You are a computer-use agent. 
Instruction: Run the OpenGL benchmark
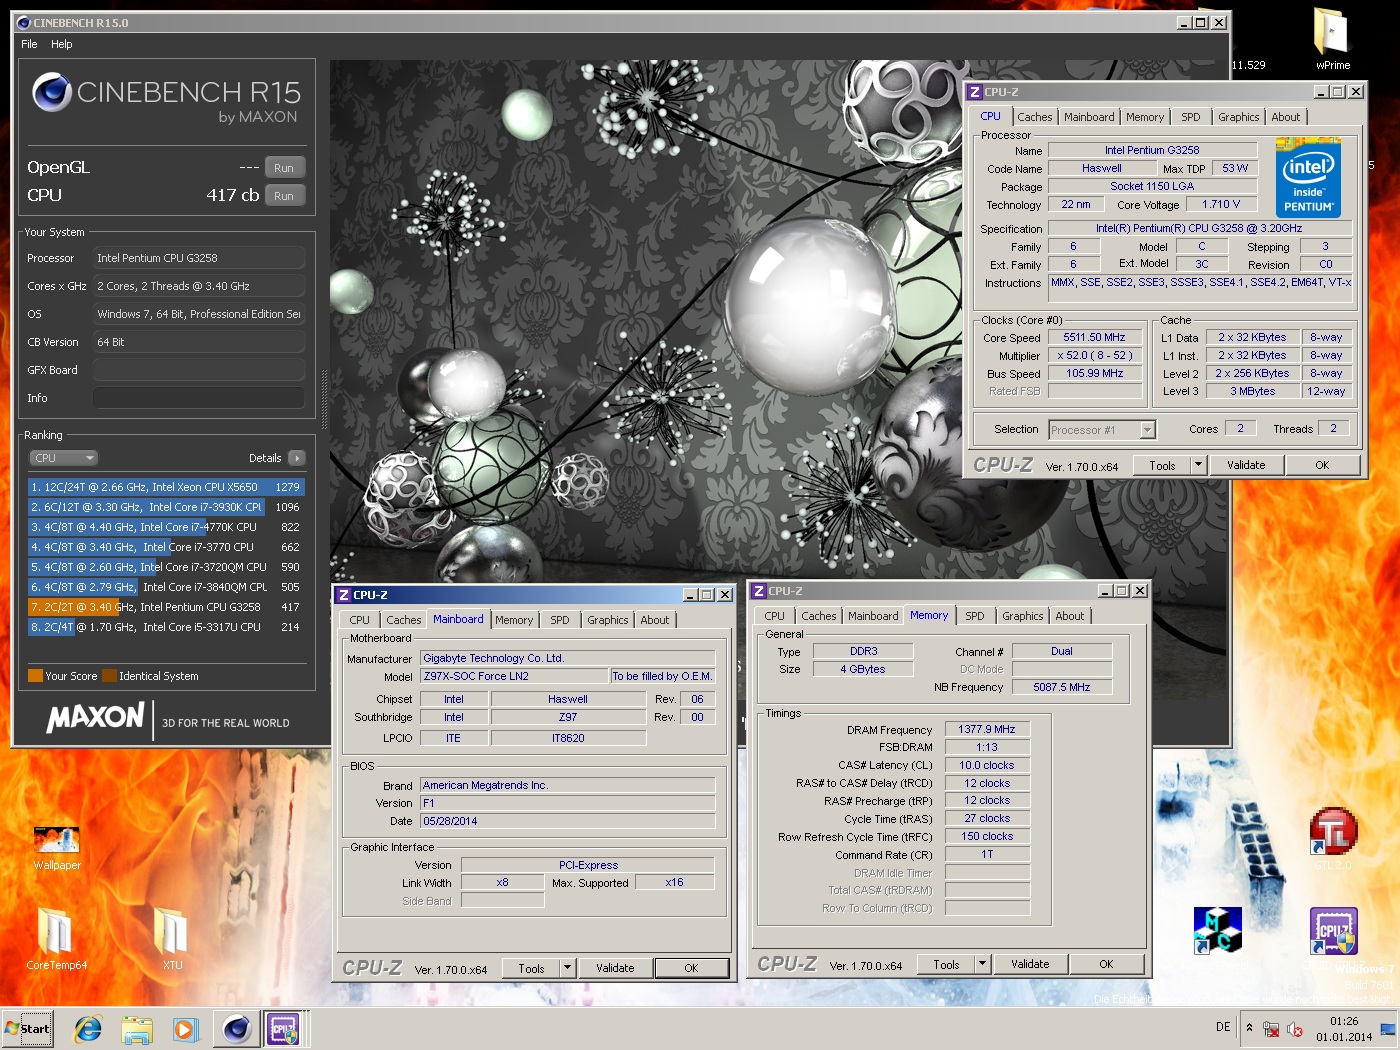pos(284,168)
